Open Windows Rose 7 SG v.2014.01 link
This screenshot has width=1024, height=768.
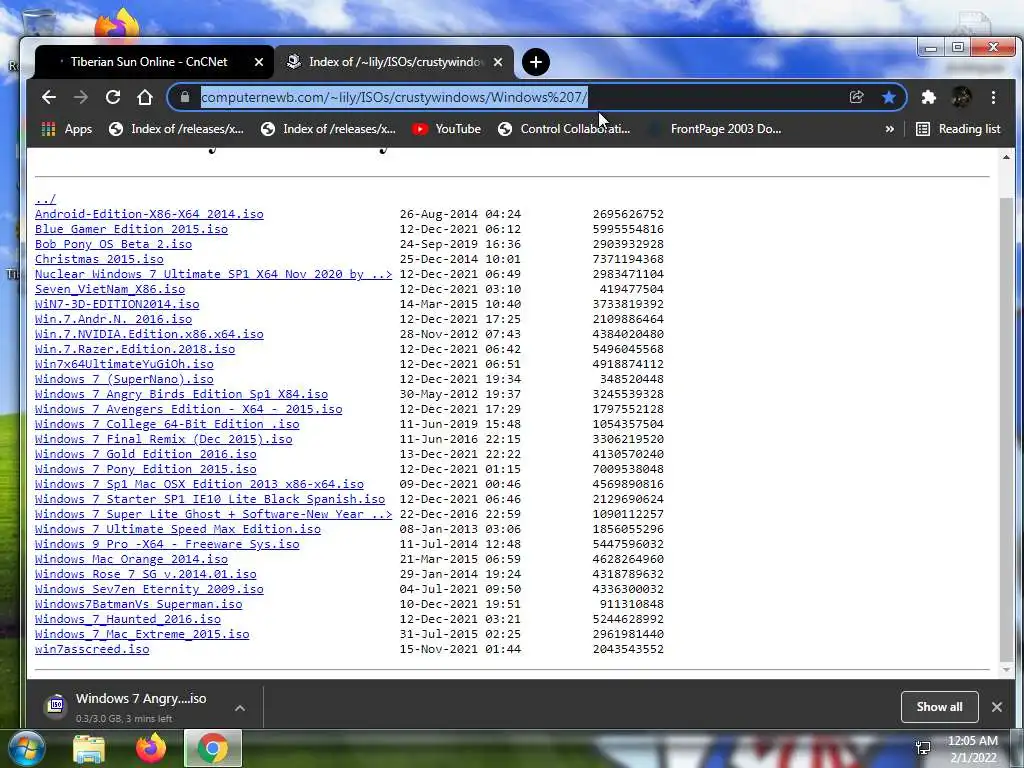(x=146, y=575)
